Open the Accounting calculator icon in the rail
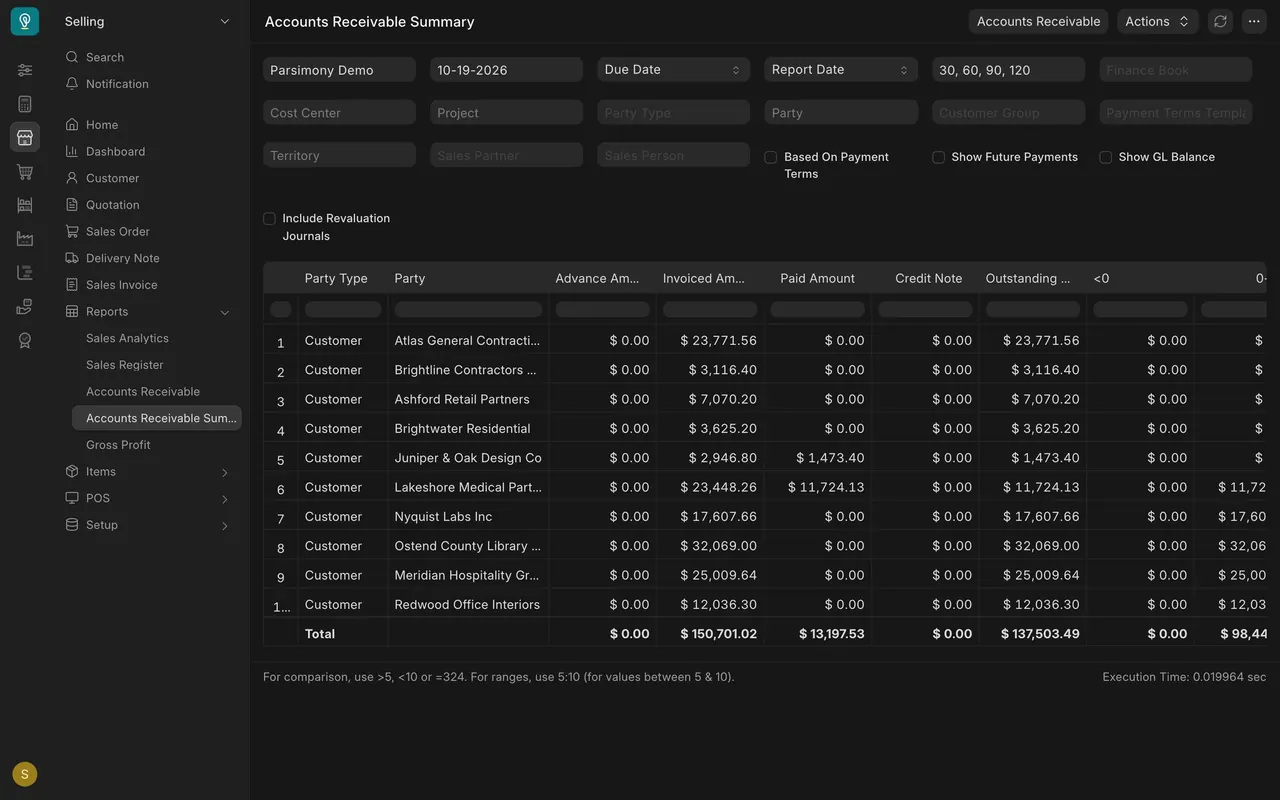The height and width of the screenshot is (800, 1280). tap(25, 104)
